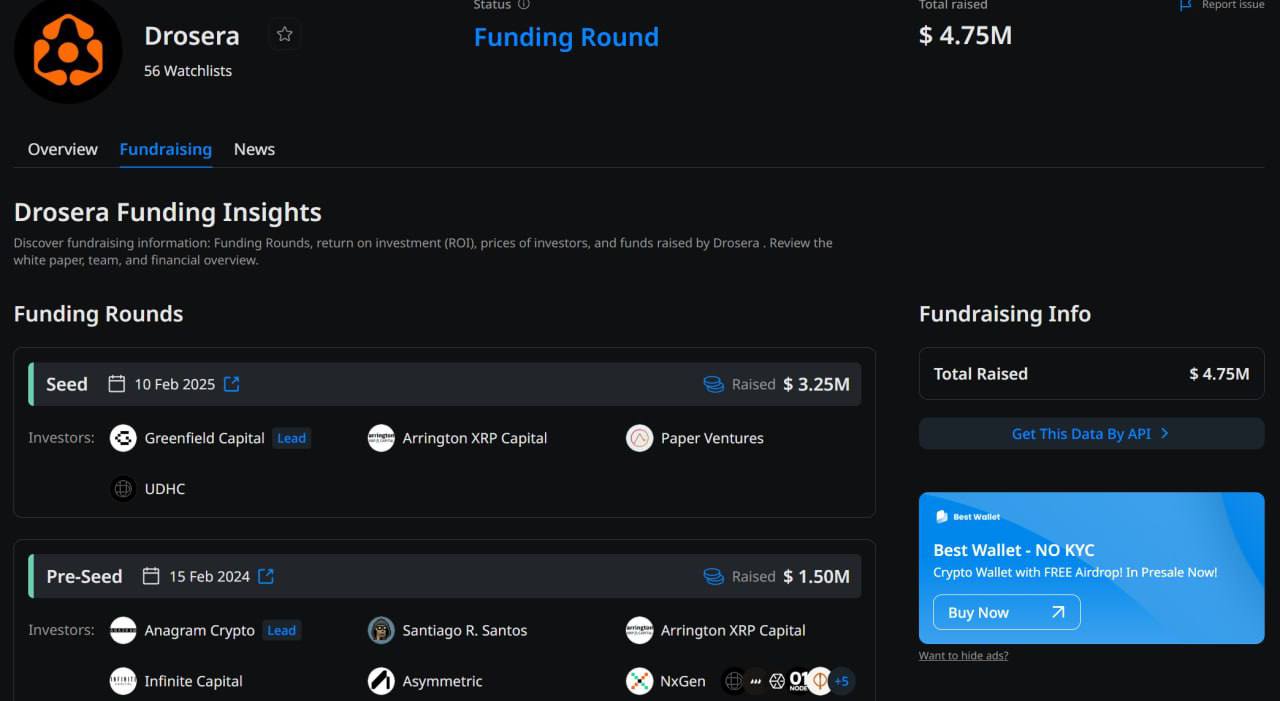Click Buy Now in Best Wallet ad
This screenshot has width=1280, height=701.
[x=1007, y=612]
